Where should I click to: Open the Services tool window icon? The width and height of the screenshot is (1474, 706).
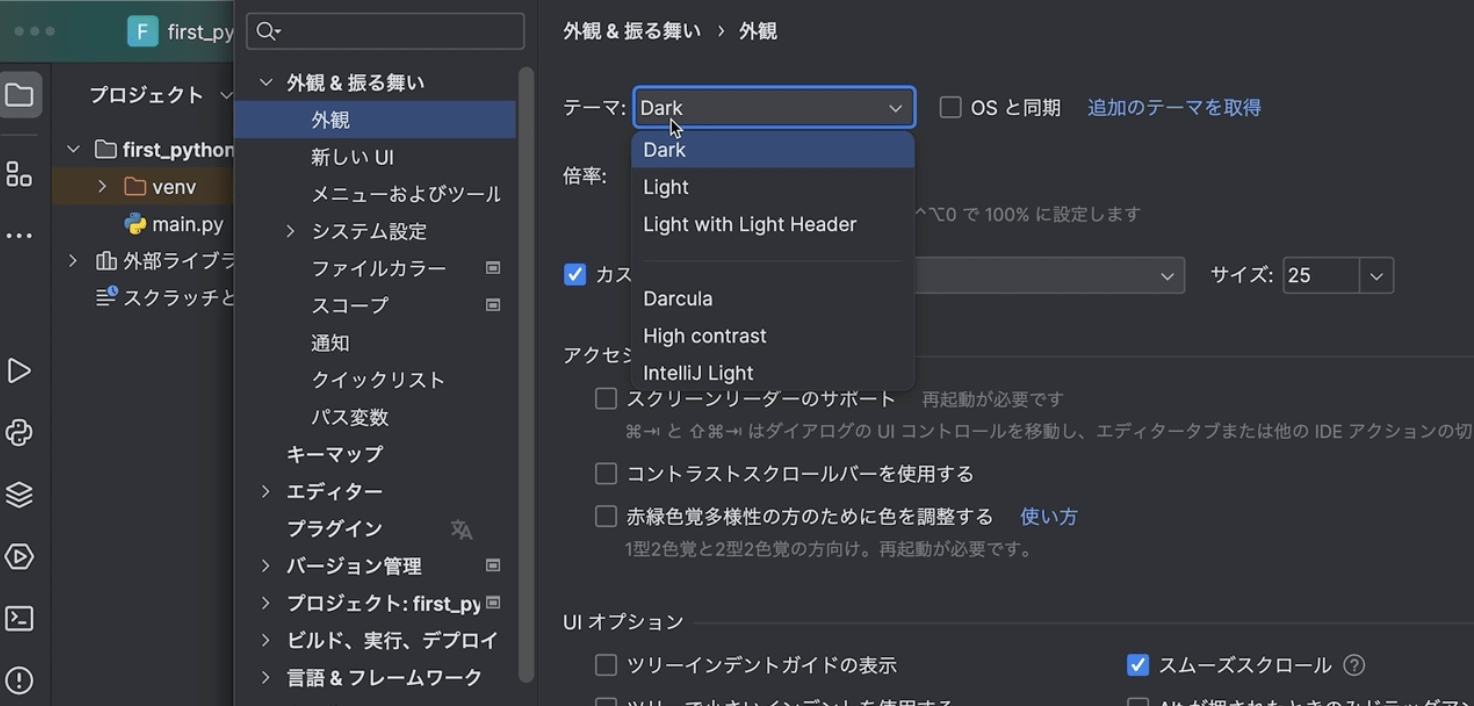[19, 557]
